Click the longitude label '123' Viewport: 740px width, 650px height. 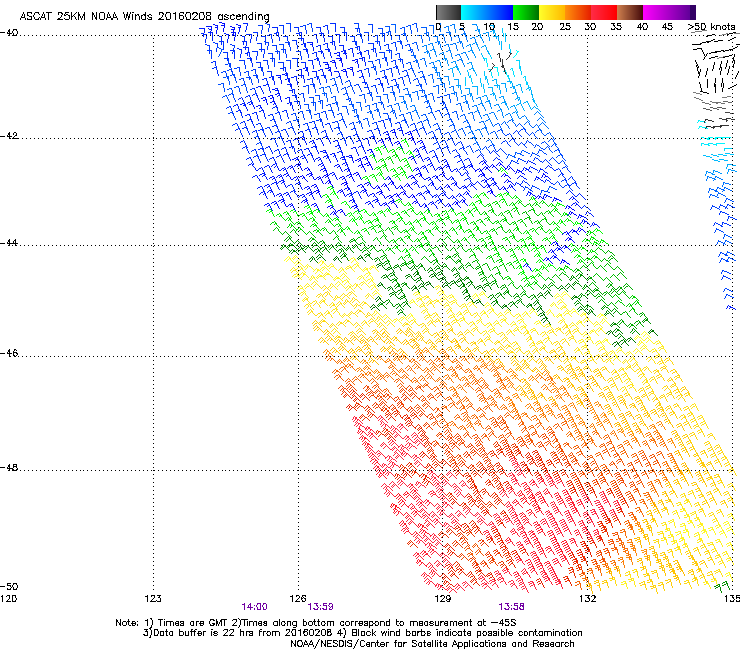coord(153,599)
